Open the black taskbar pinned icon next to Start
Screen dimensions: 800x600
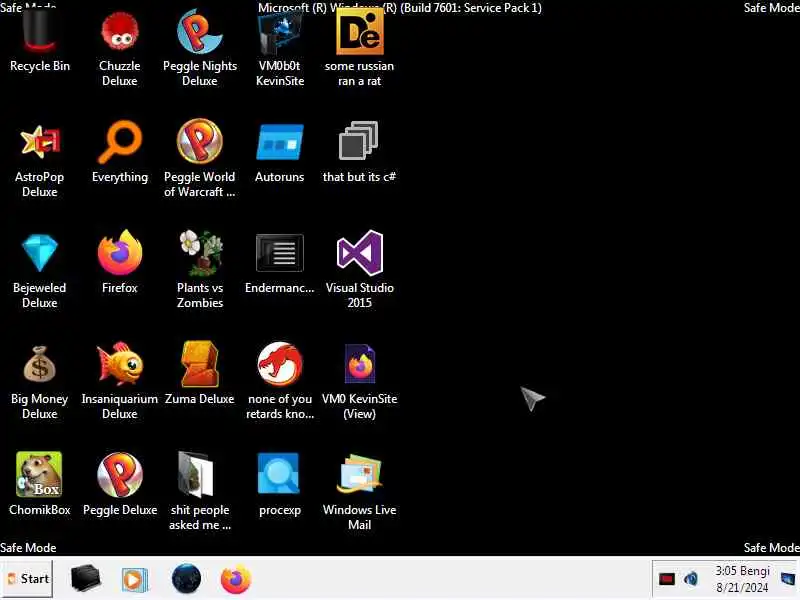[x=85, y=579]
